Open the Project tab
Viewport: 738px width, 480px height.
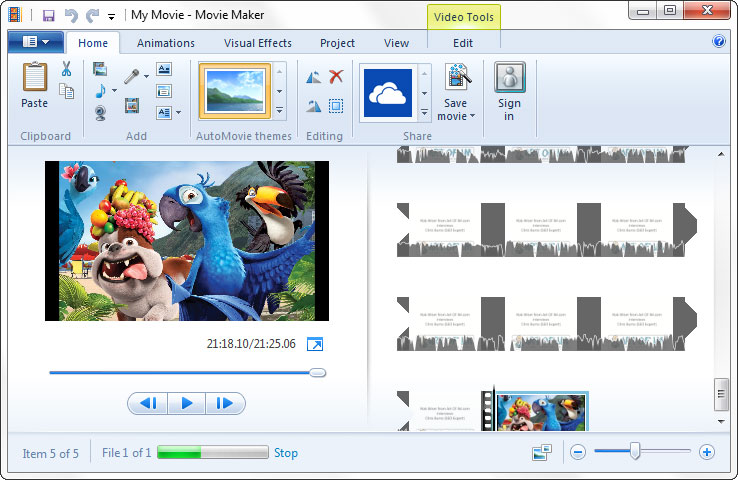[337, 43]
